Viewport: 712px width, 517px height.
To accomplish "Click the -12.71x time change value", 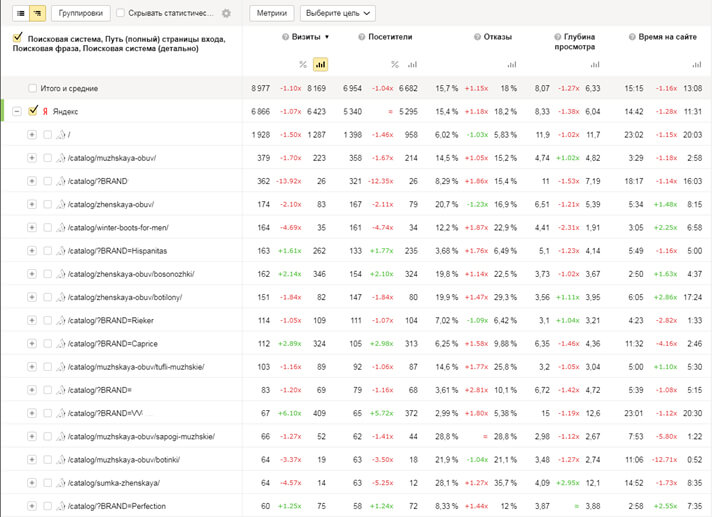I will (664, 460).
